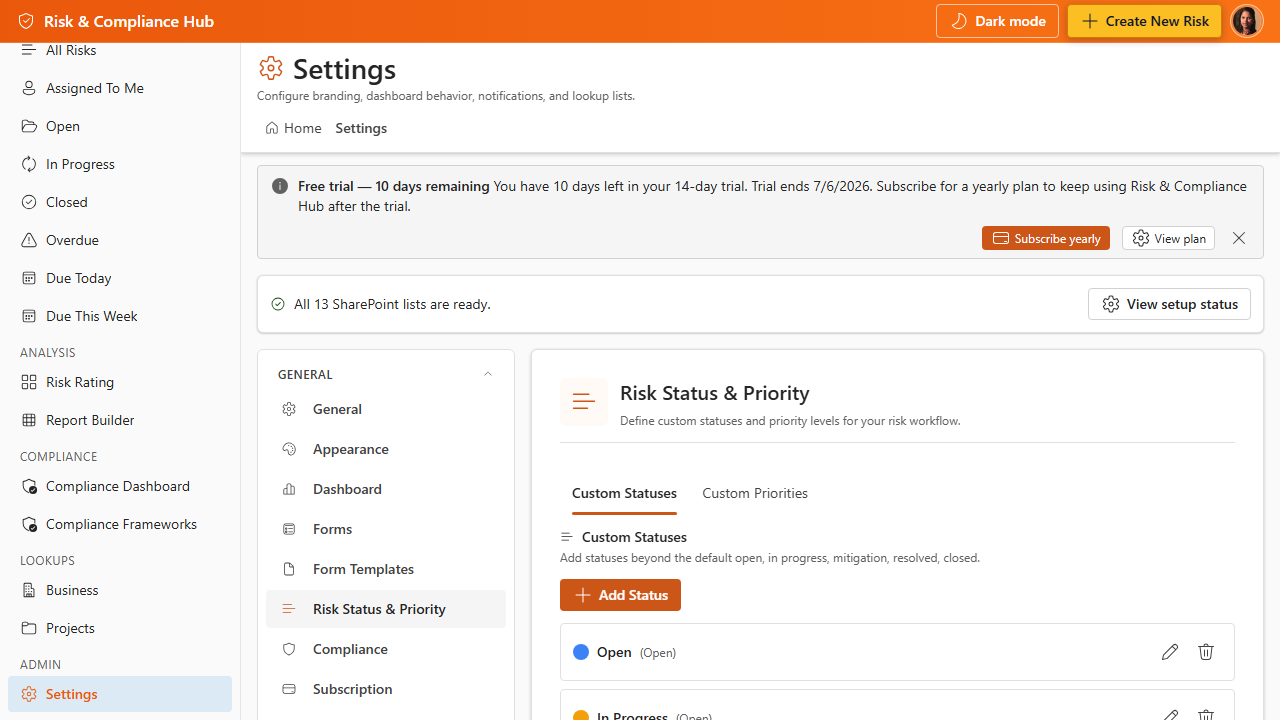This screenshot has height=720, width=1280.
Task: Open Subscription settings page
Action: point(386,689)
